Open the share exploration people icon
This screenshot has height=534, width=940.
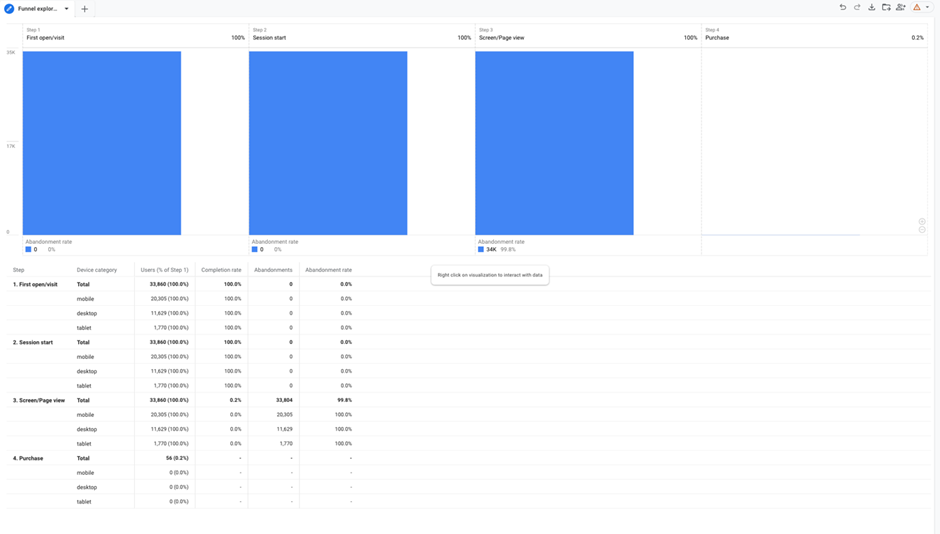(x=901, y=8)
